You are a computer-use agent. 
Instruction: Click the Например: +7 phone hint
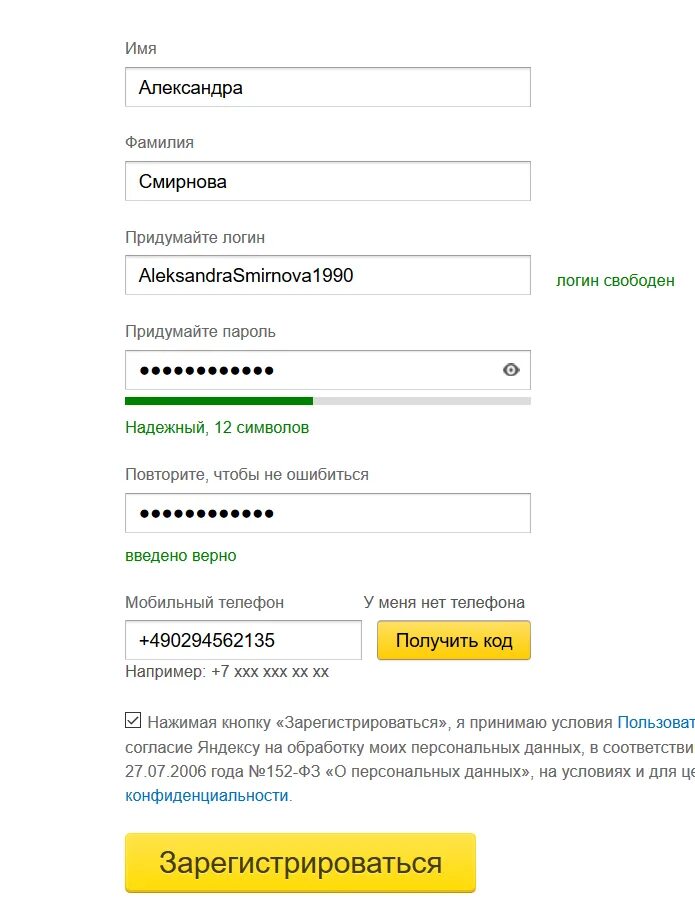pos(227,672)
